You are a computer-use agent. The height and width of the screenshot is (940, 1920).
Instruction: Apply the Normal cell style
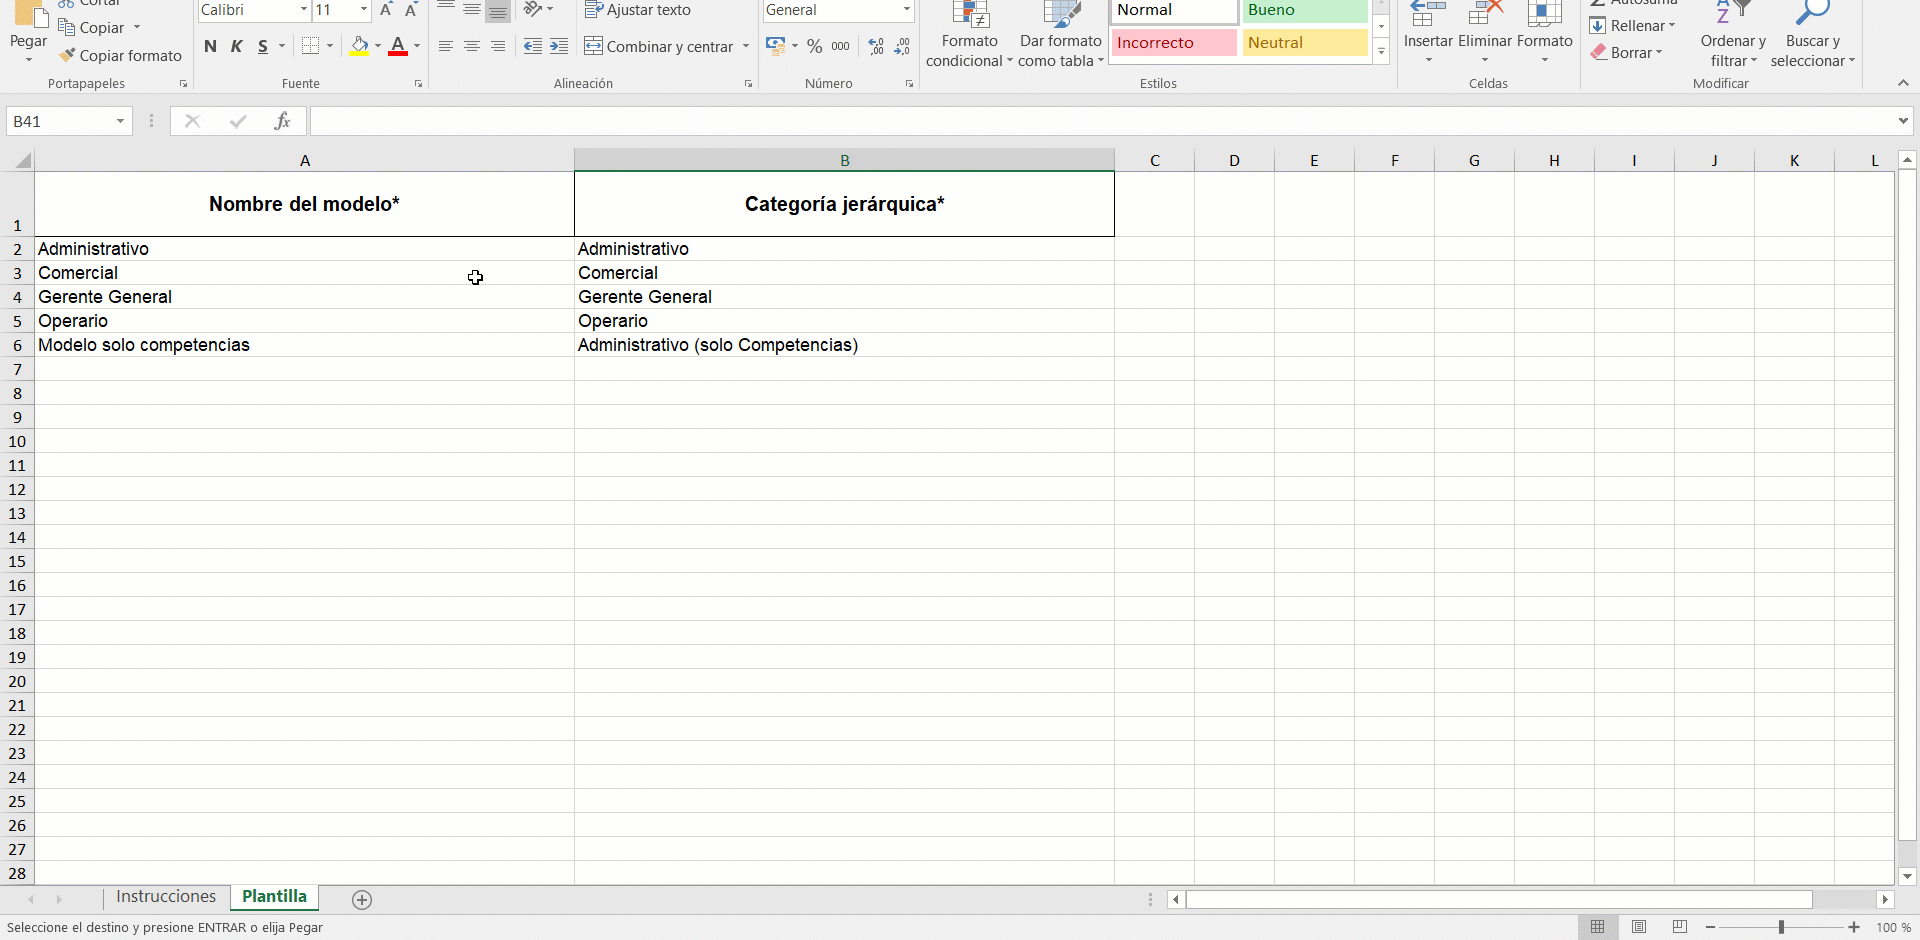tap(1174, 11)
